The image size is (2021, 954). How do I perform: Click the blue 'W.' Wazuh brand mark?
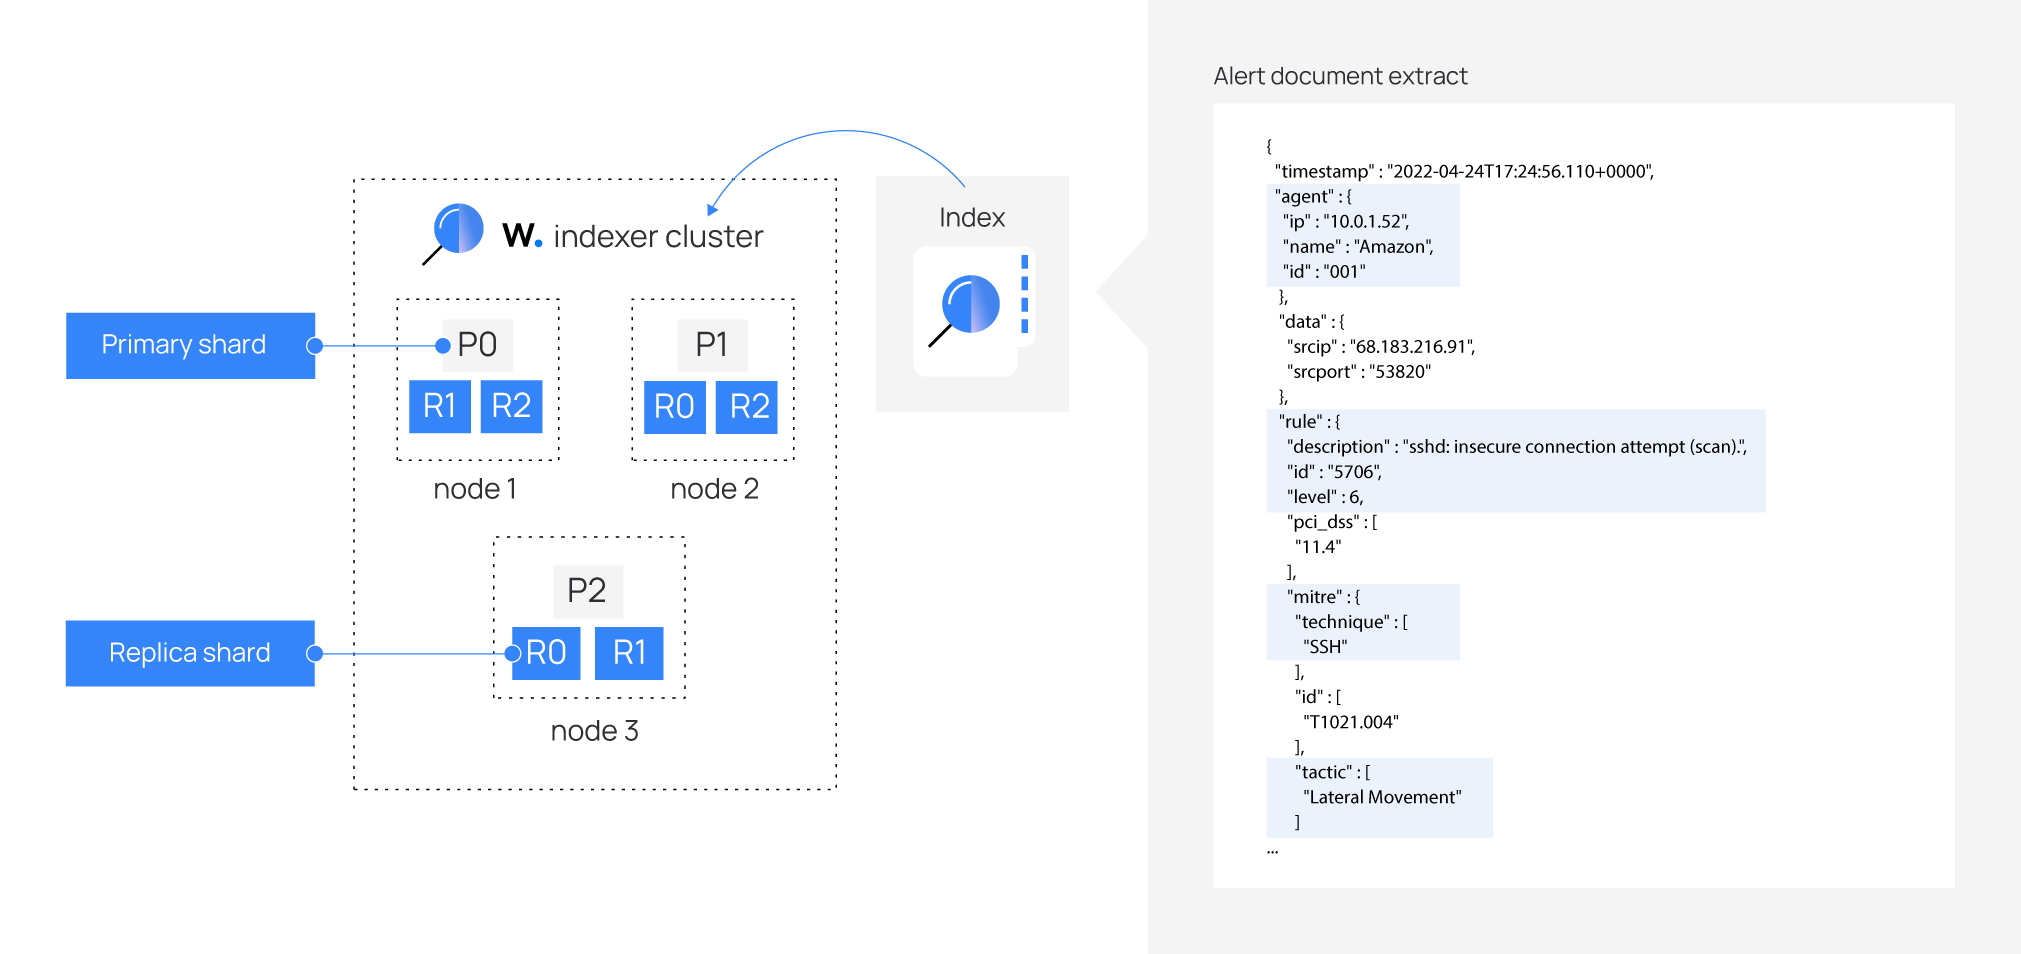(521, 236)
